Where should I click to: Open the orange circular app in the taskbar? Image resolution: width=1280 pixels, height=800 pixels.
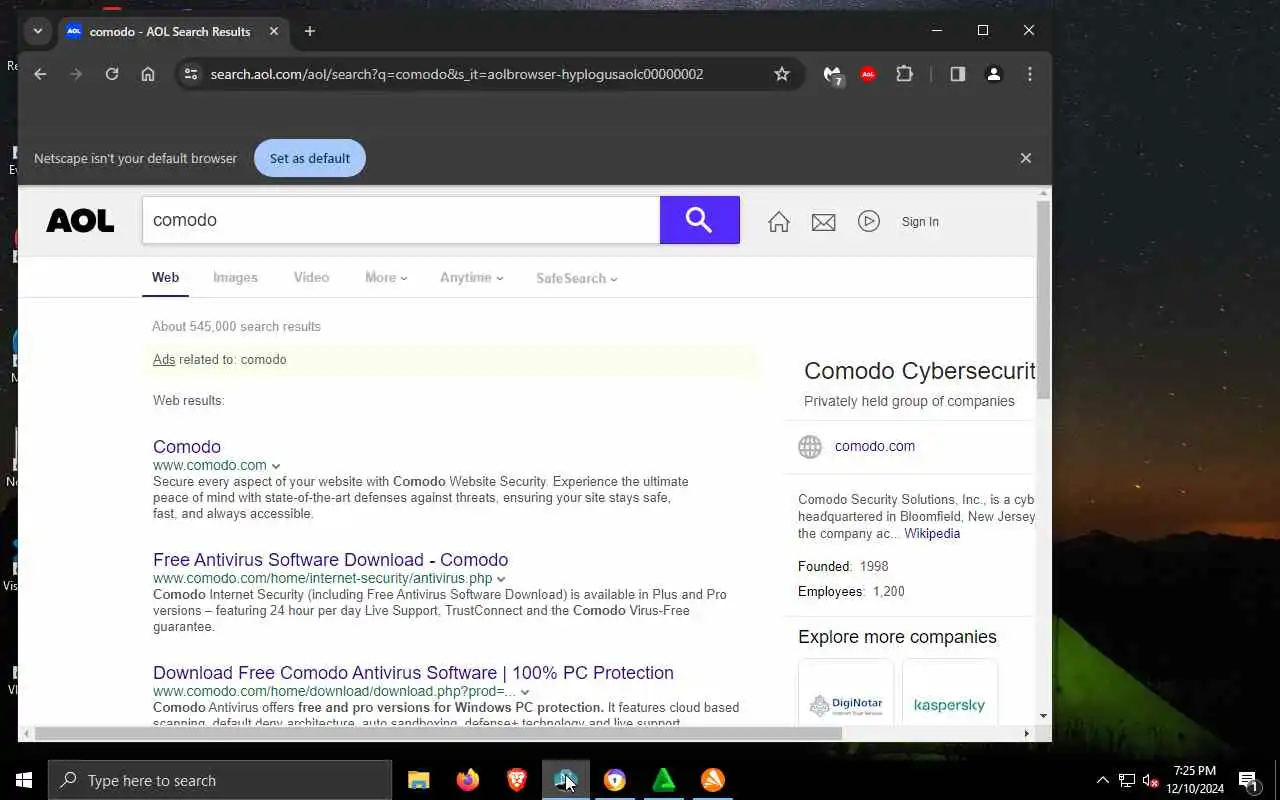coord(713,780)
